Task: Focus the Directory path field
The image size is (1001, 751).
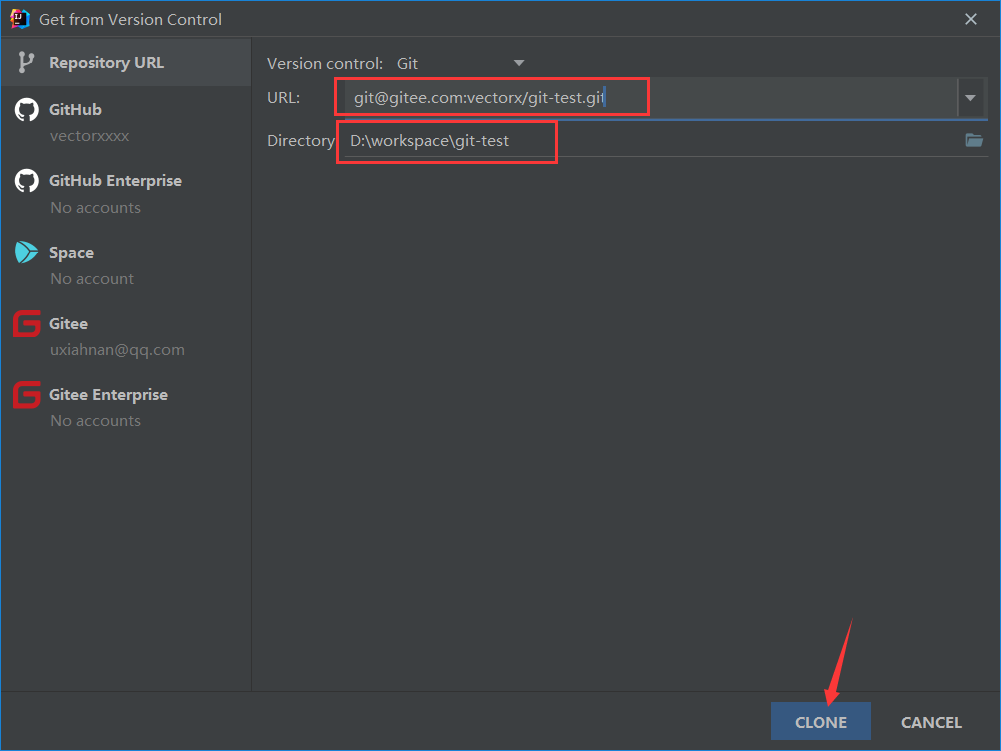Action: pos(652,140)
